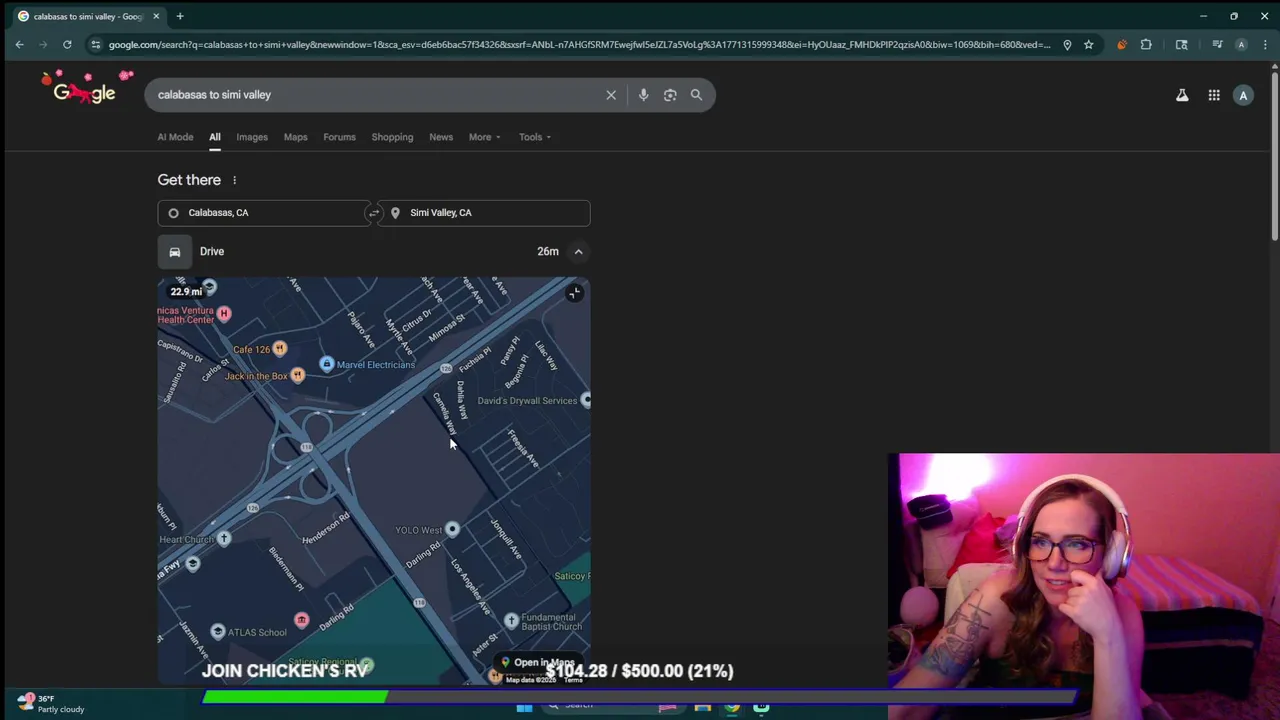
Task: Click the location permission icon in address bar
Action: coord(1067,44)
